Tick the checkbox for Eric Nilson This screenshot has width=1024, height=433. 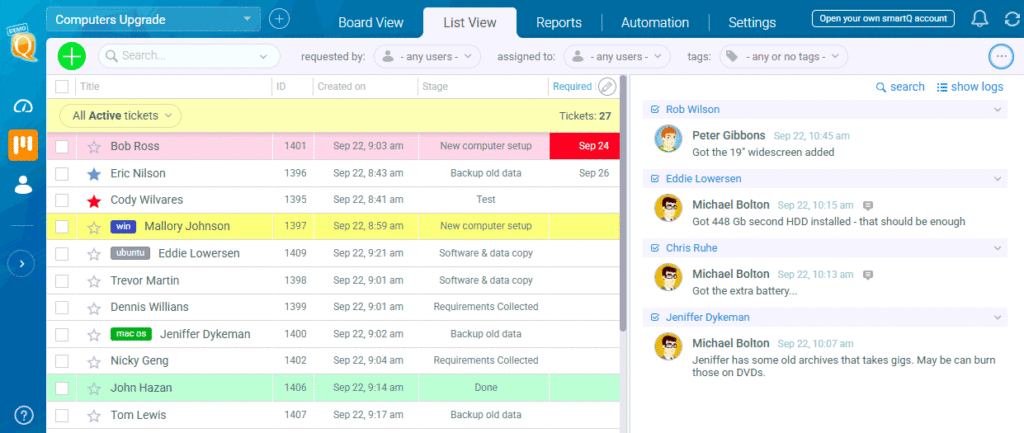click(x=62, y=174)
